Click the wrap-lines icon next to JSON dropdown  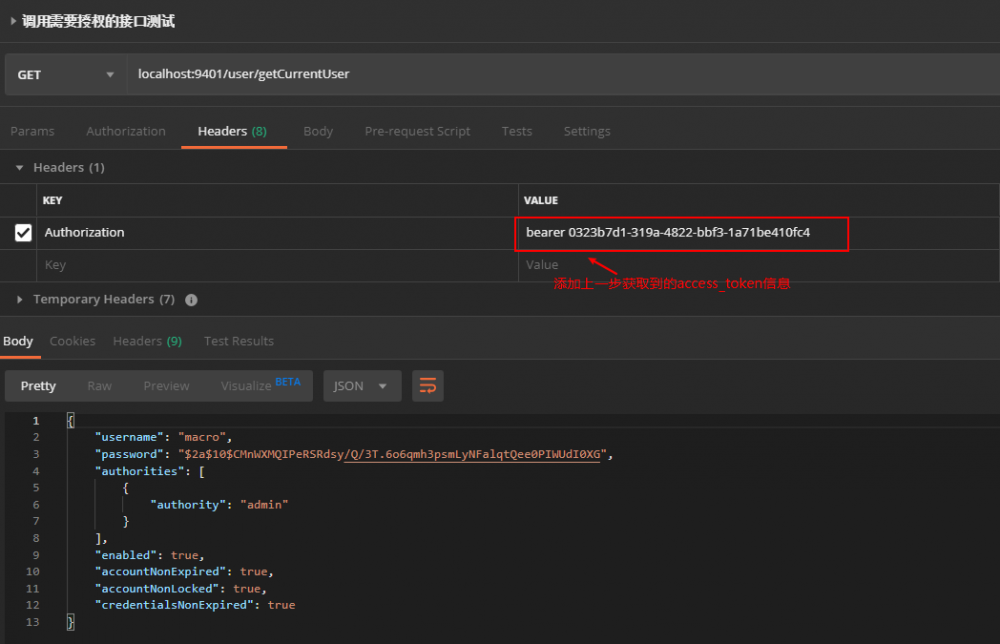428,385
